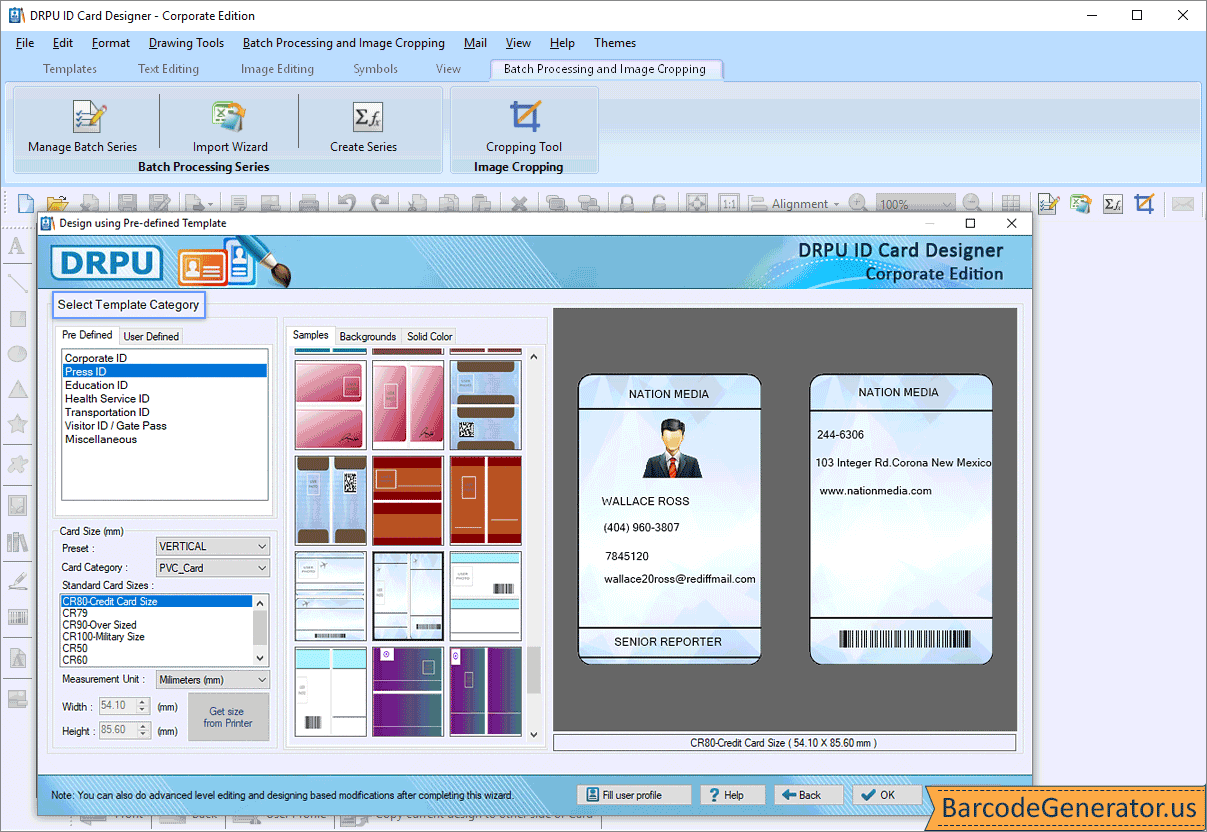Pick the Ellipse shape tool from the sidebar
1207x832 pixels.
pos(17,353)
